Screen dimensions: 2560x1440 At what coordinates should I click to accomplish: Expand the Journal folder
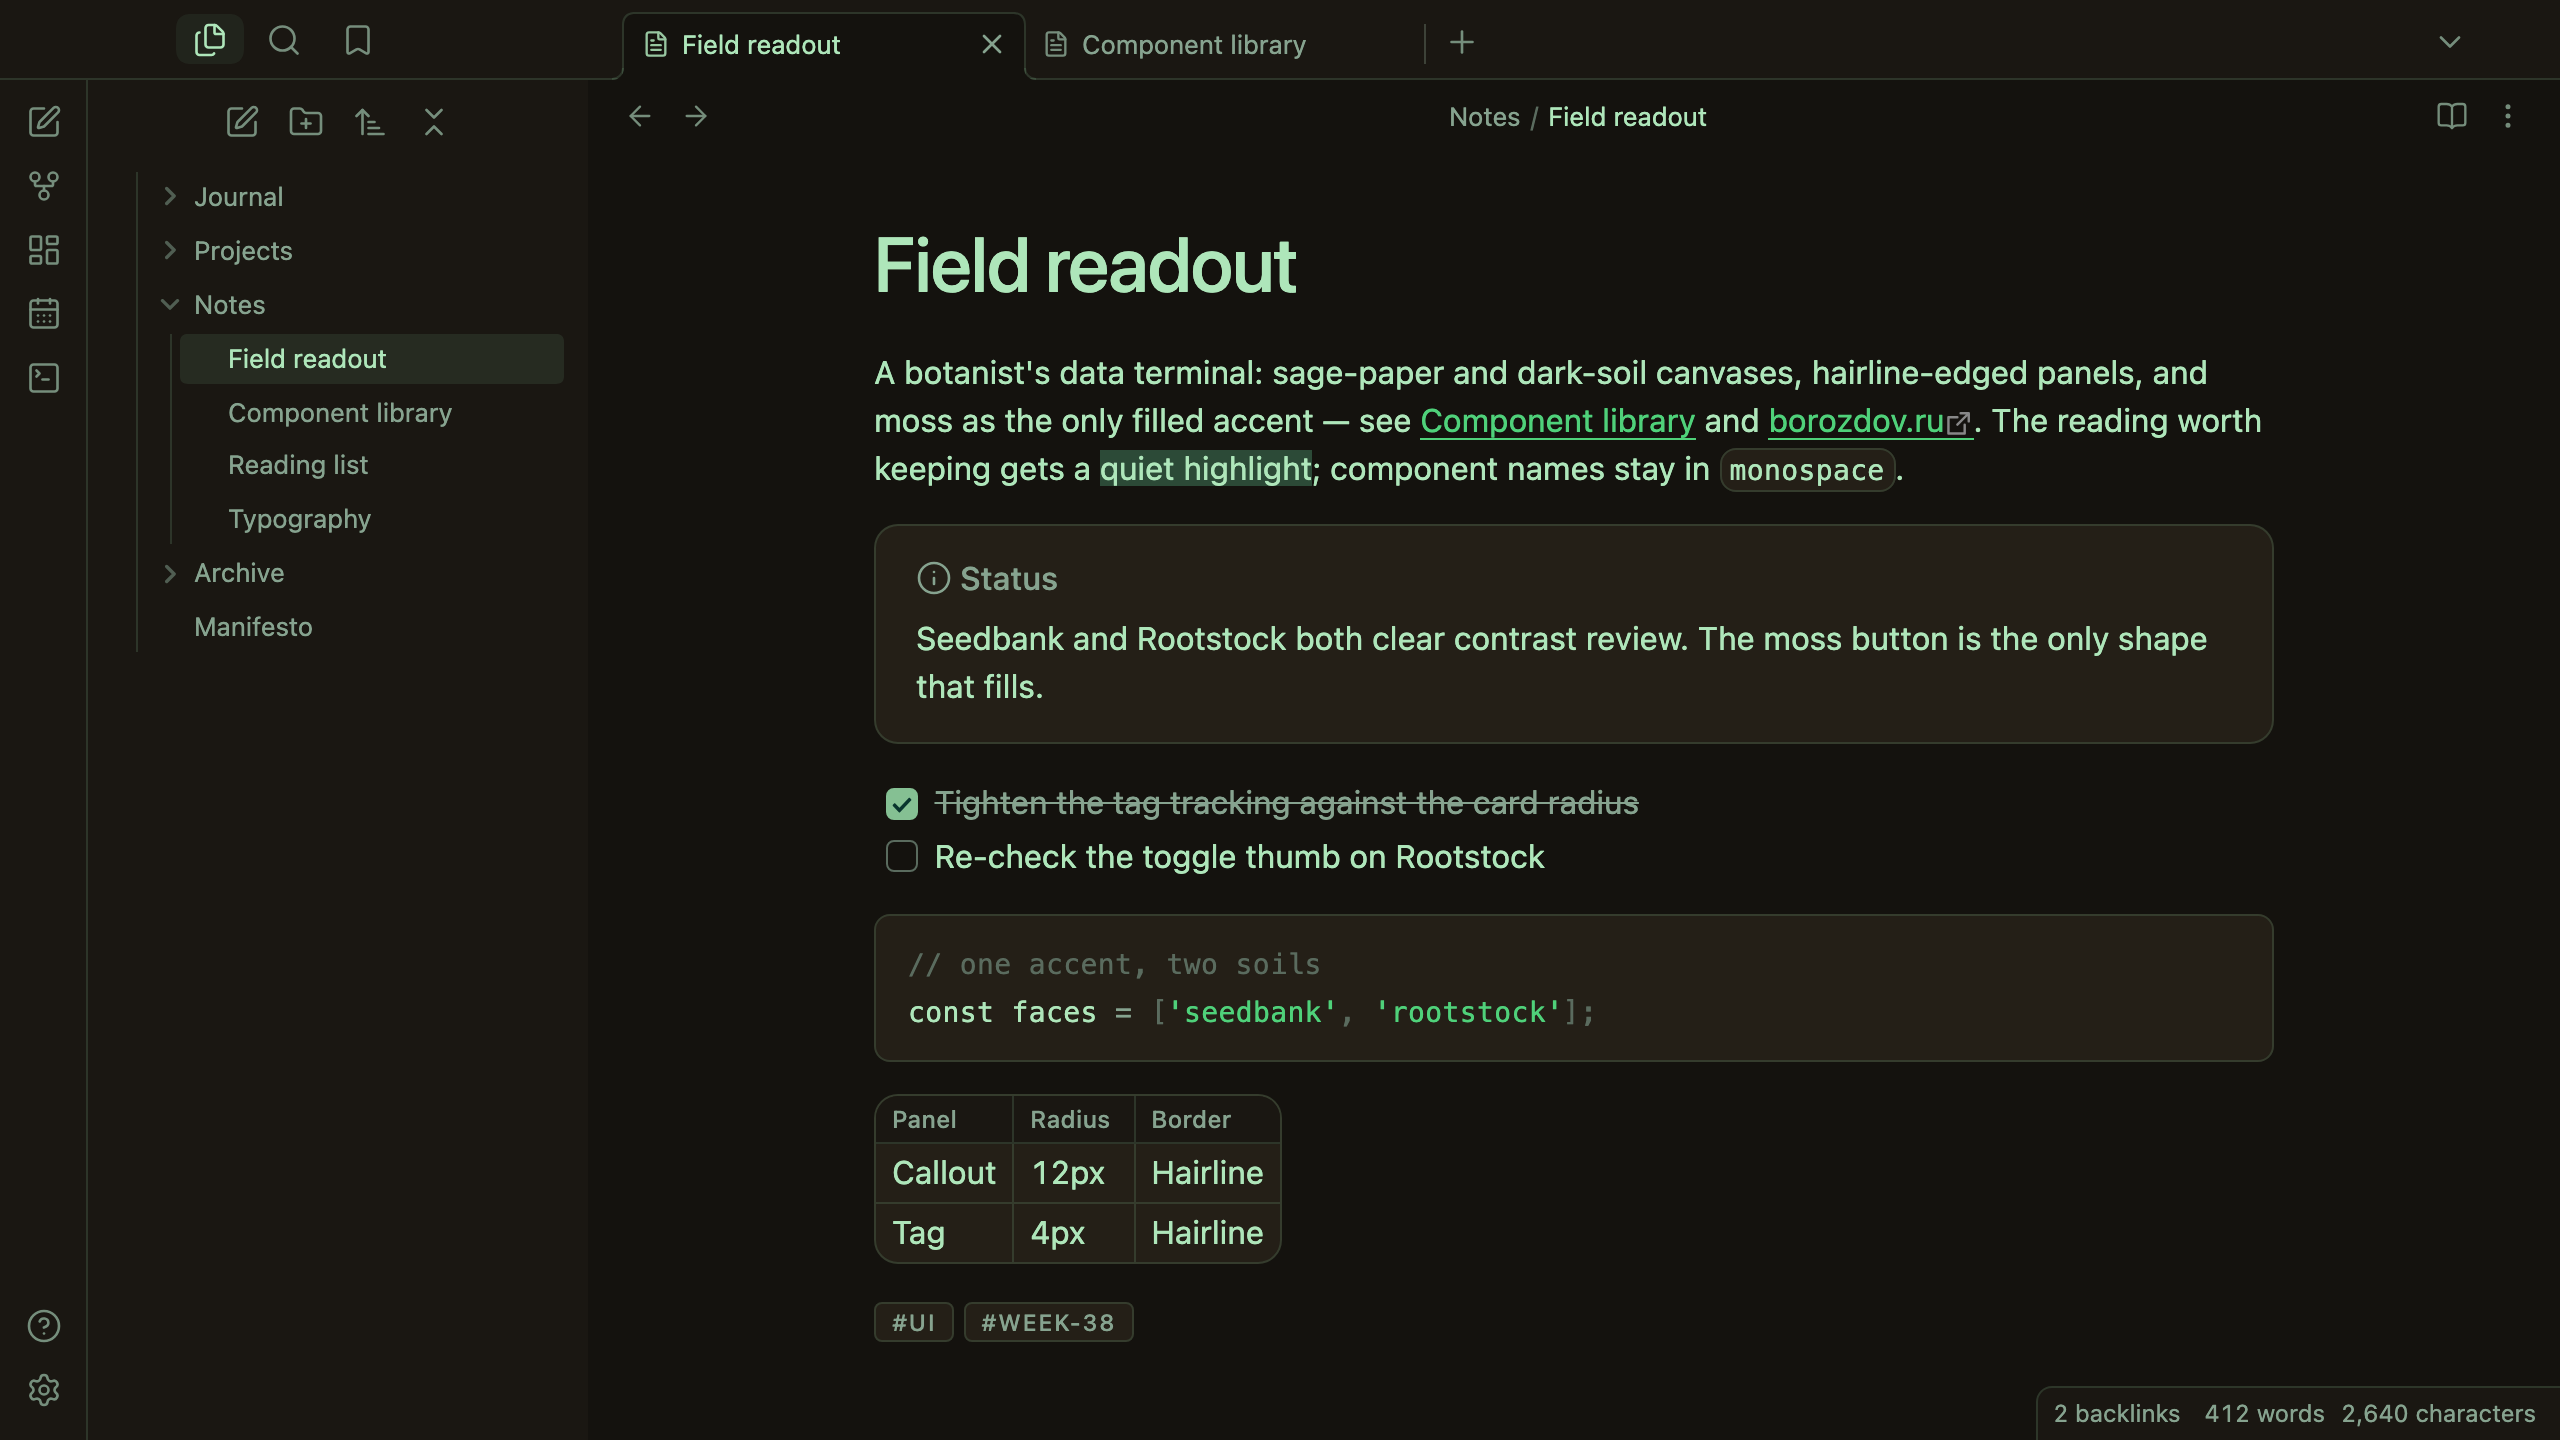click(170, 196)
